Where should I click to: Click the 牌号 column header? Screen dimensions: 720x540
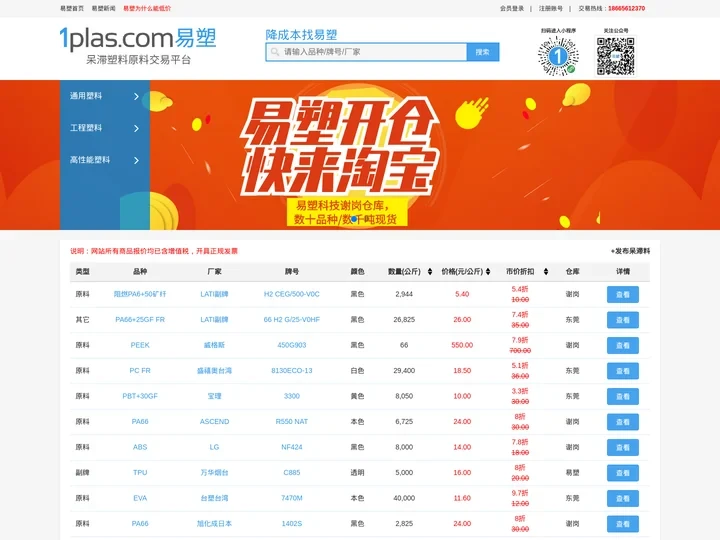(292, 271)
